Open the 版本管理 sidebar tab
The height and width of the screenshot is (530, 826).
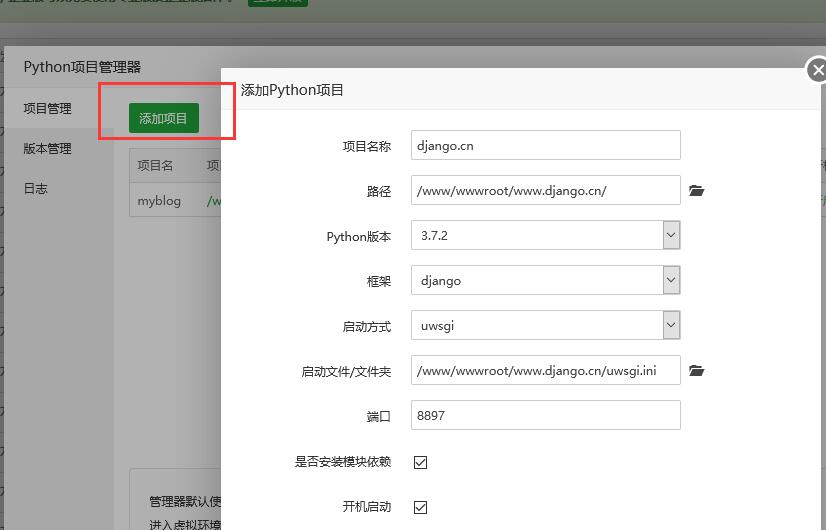tap(48, 148)
